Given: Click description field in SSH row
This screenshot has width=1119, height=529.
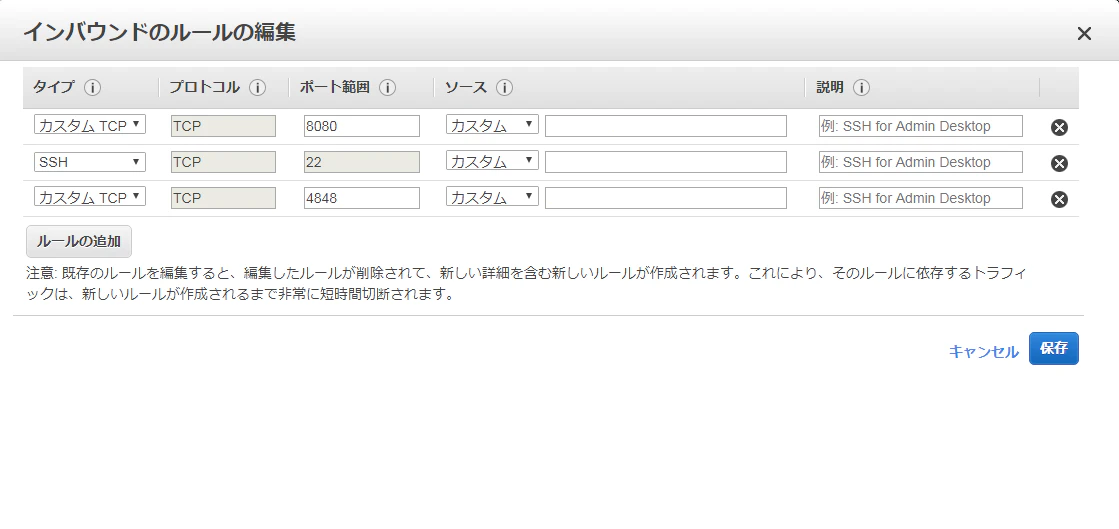Looking at the screenshot, I should point(921,162).
